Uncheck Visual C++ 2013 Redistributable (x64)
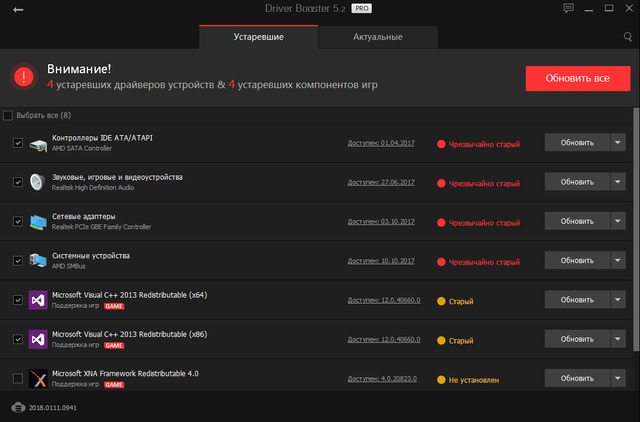640x422 pixels. point(18,300)
